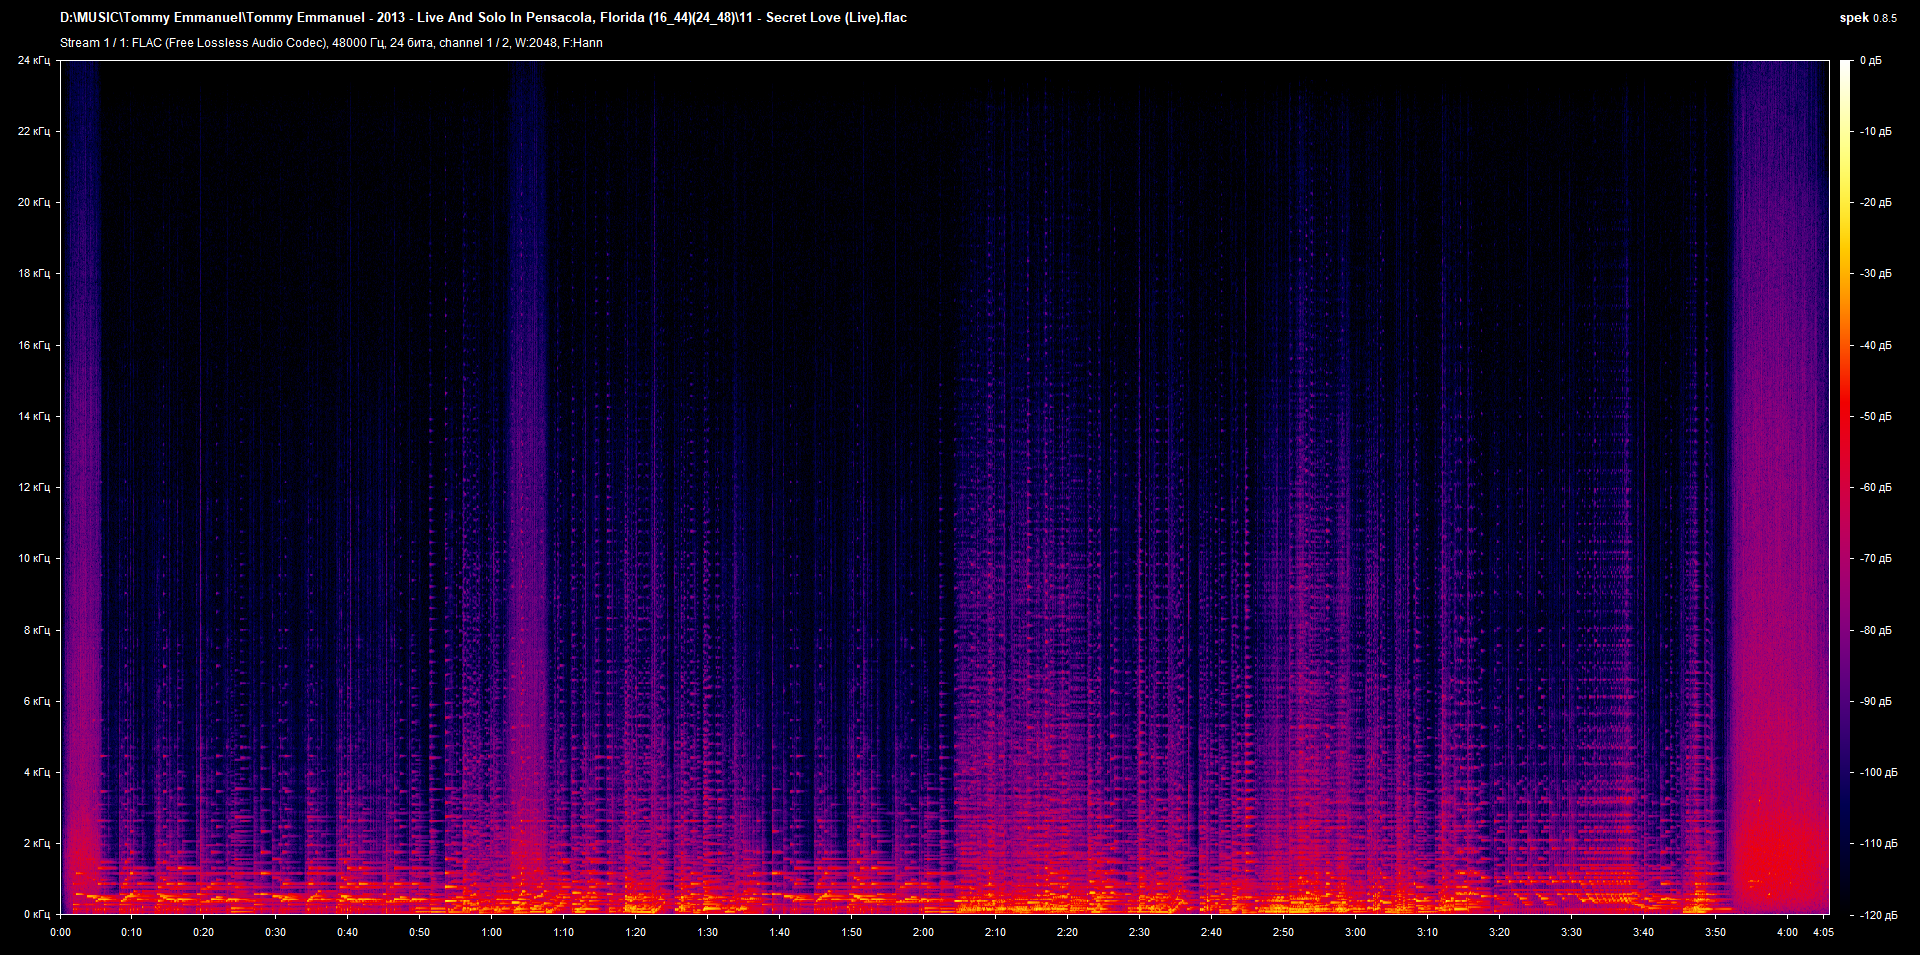The height and width of the screenshot is (955, 1920).
Task: Click the 24 кГц frequency axis label
Action: tap(33, 61)
